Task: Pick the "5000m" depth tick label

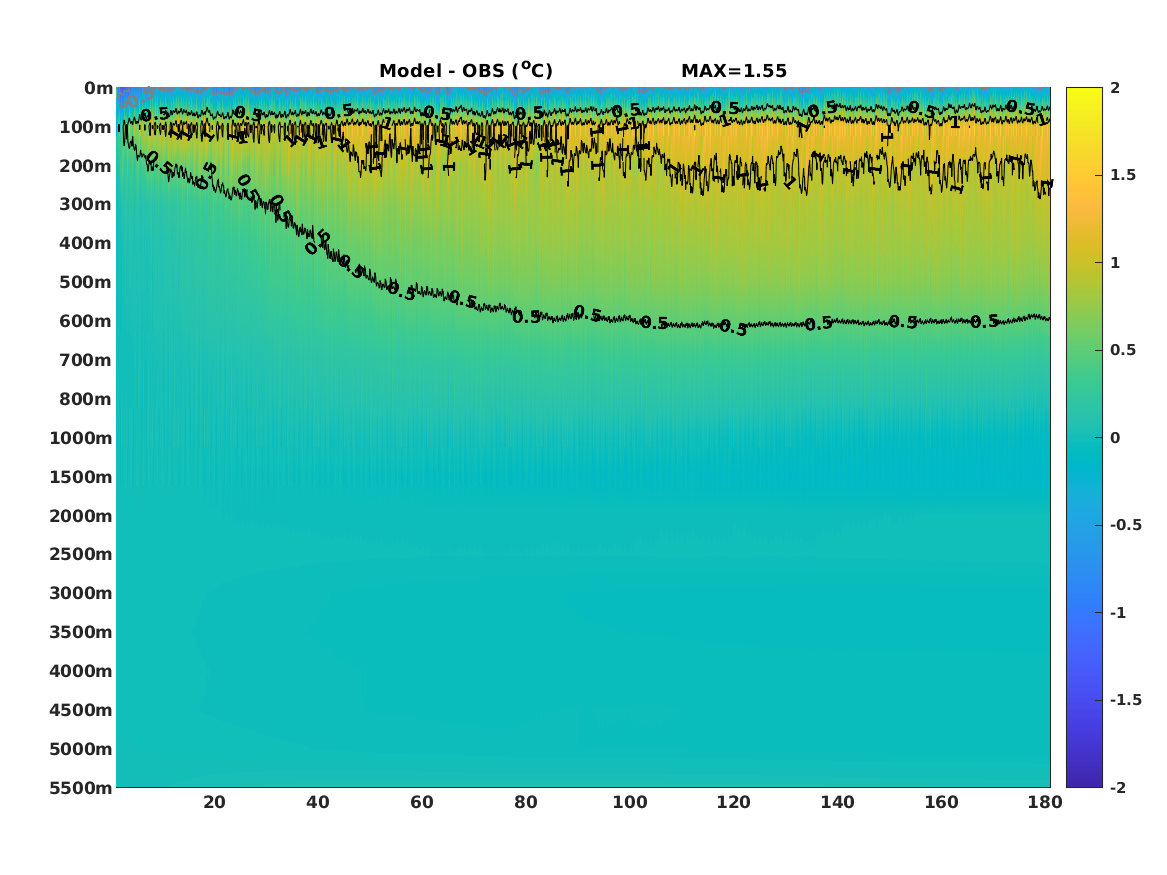Action: coord(81,749)
